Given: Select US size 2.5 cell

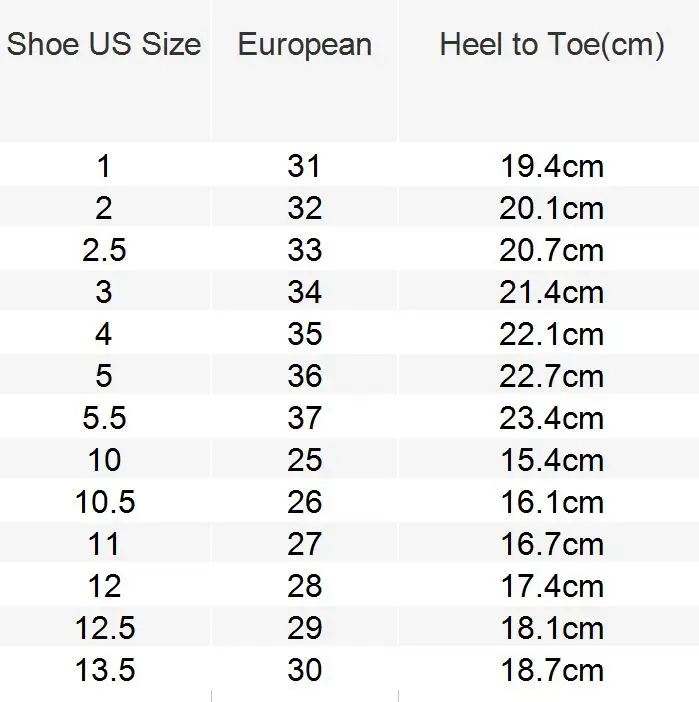Looking at the screenshot, I should (104, 250).
